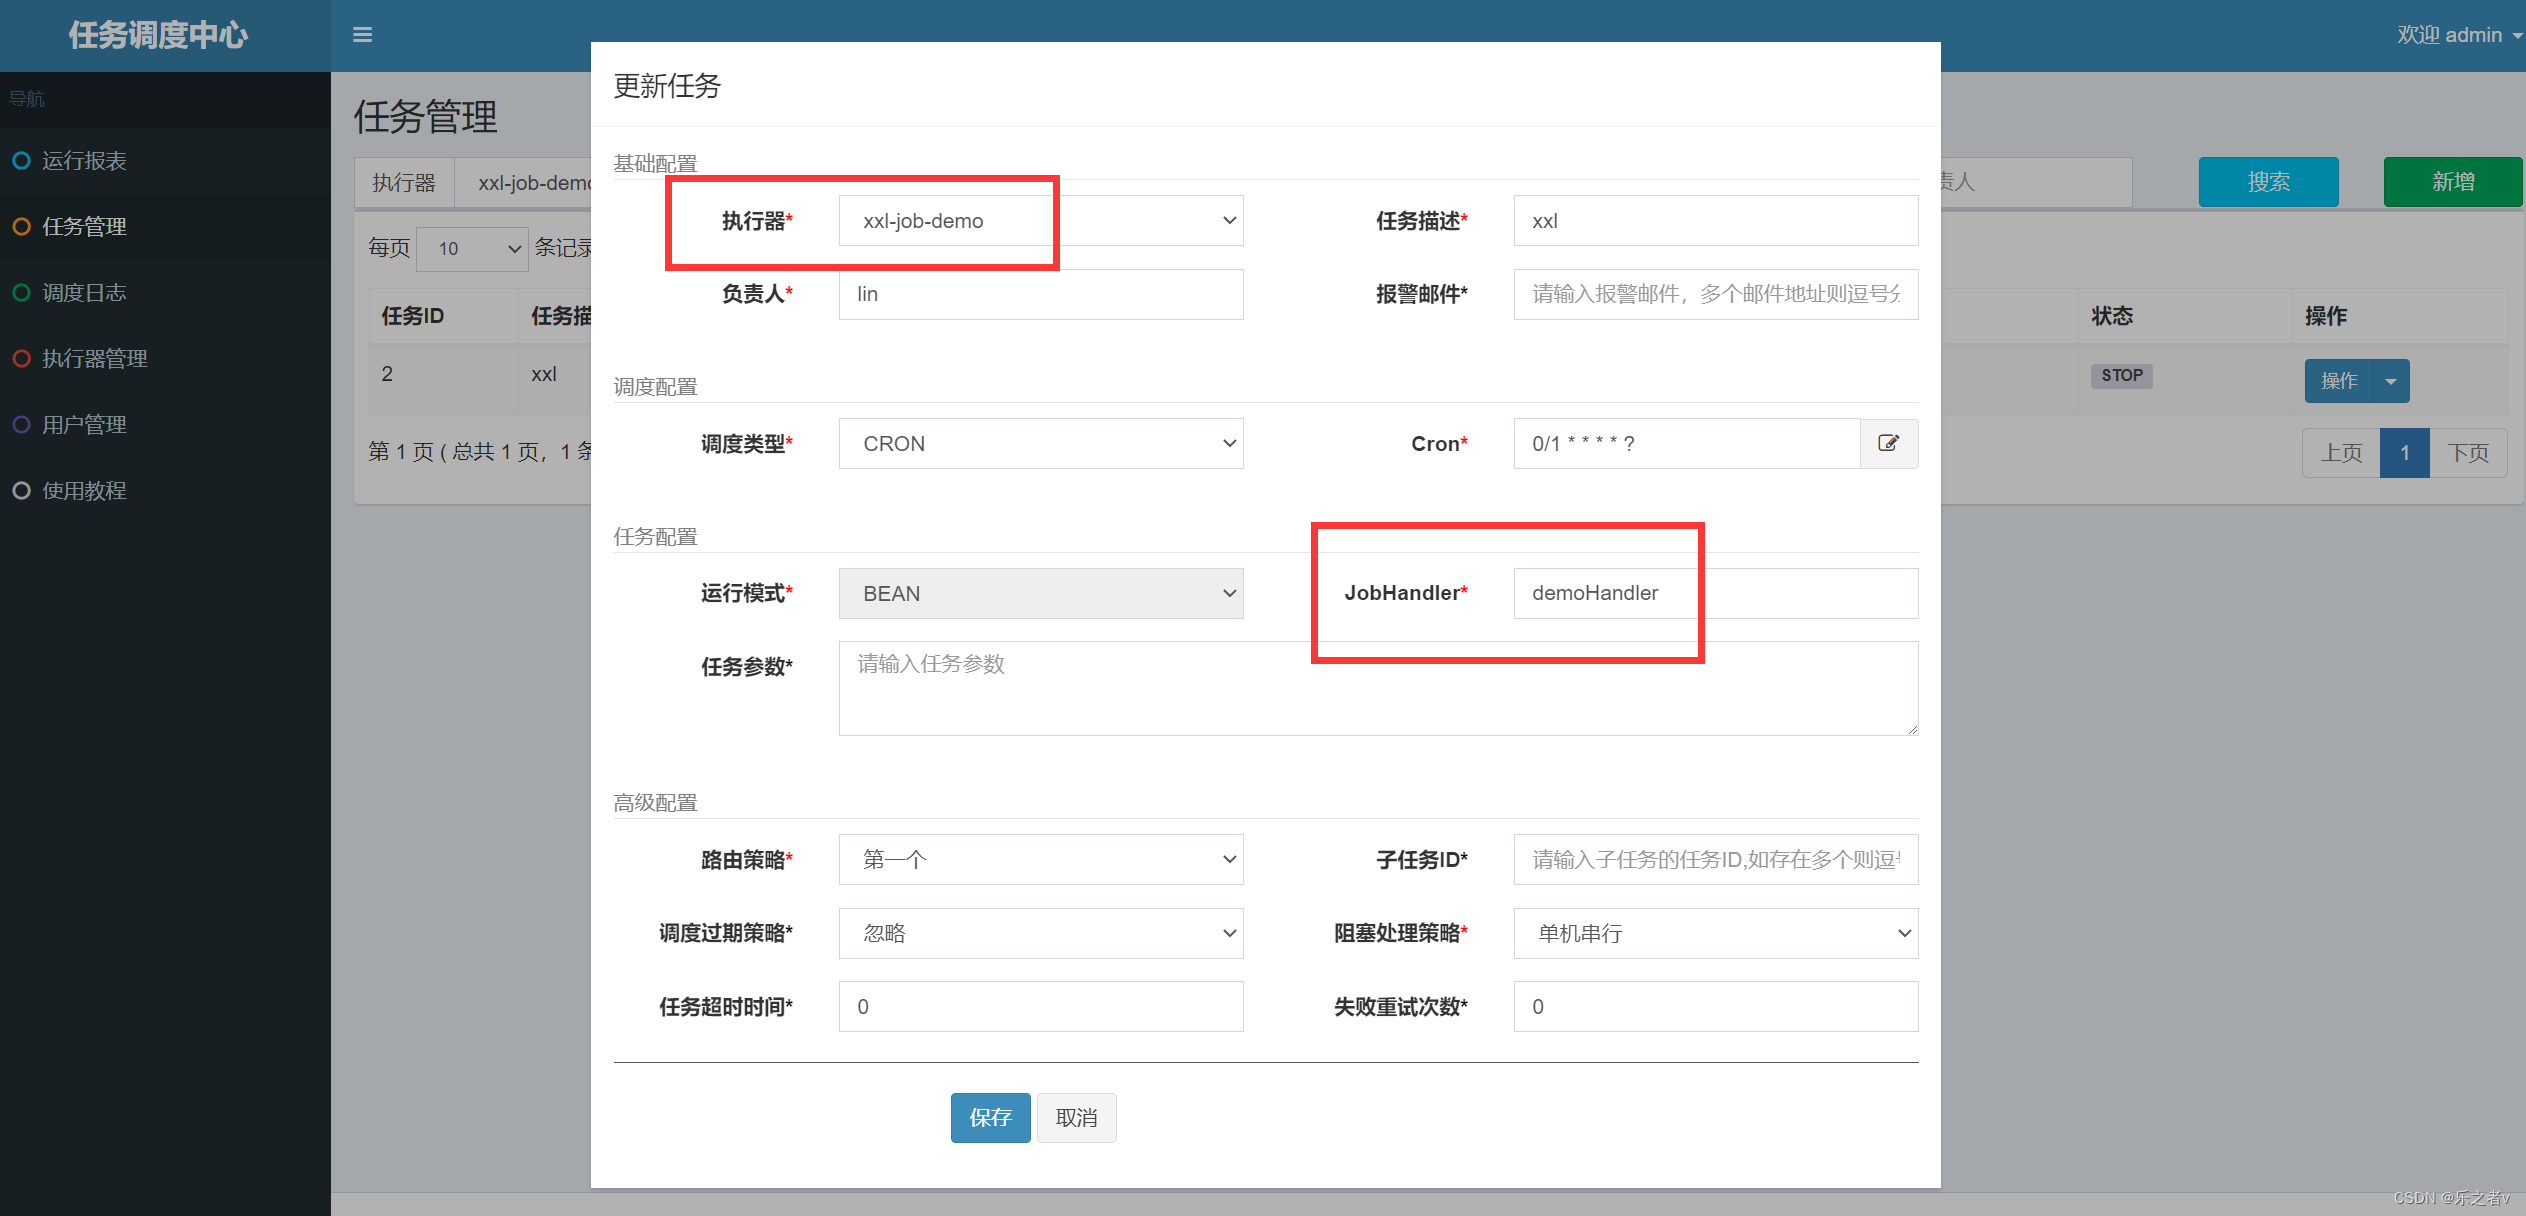Click the 运行报表 circle icon in sidebar

21,160
